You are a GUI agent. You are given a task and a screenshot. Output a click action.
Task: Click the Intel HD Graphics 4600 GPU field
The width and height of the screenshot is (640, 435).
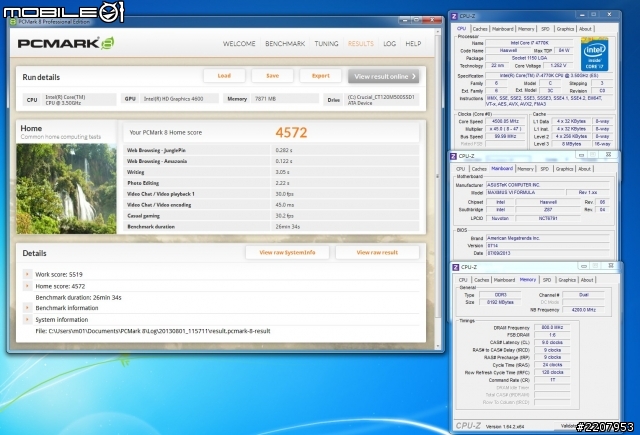[x=179, y=99]
